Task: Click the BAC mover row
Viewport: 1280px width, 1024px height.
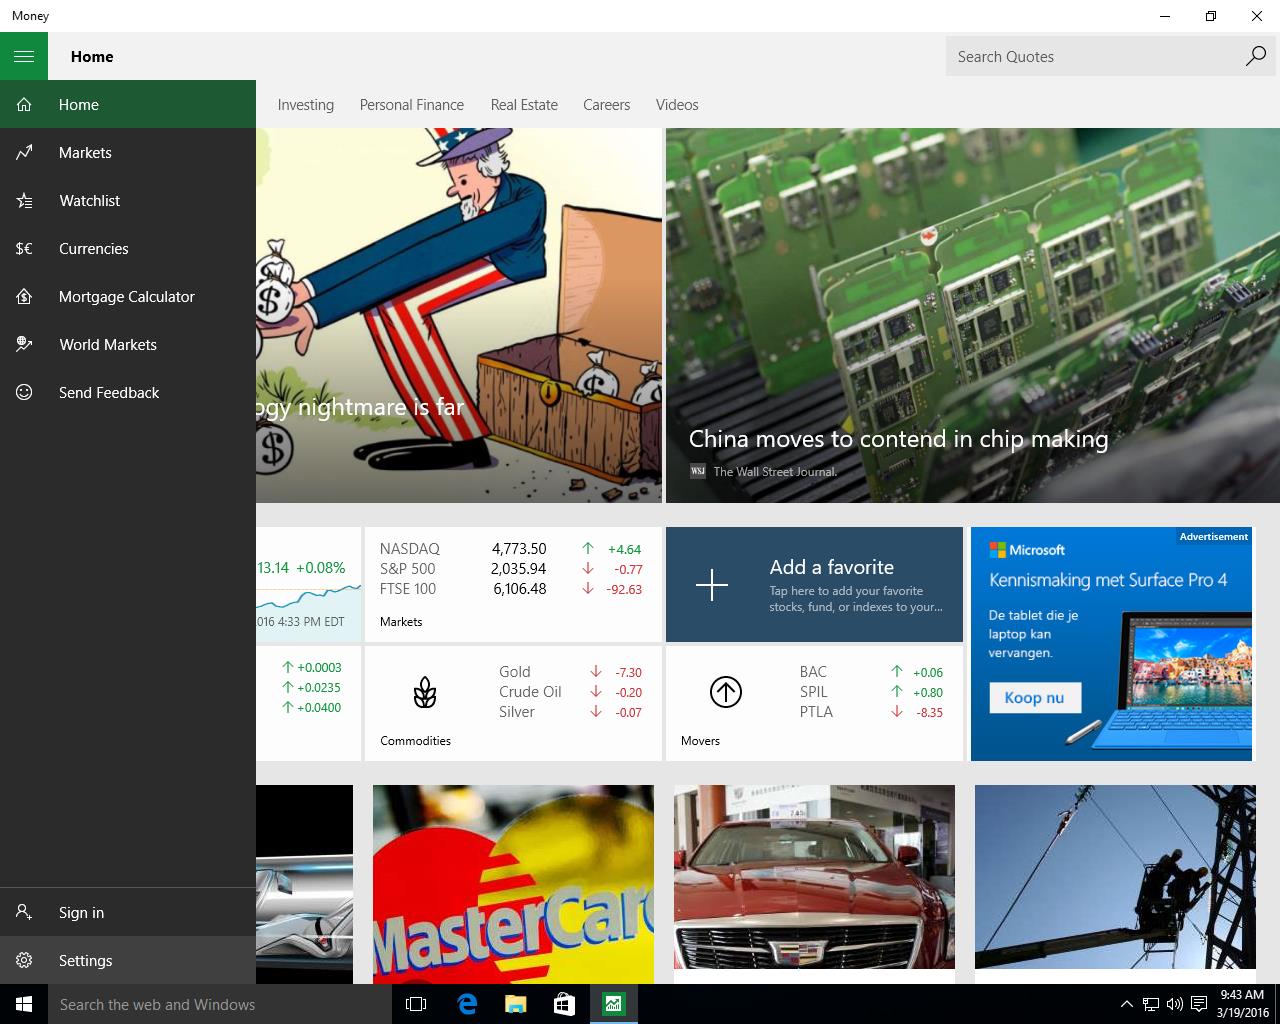Action: [x=871, y=671]
